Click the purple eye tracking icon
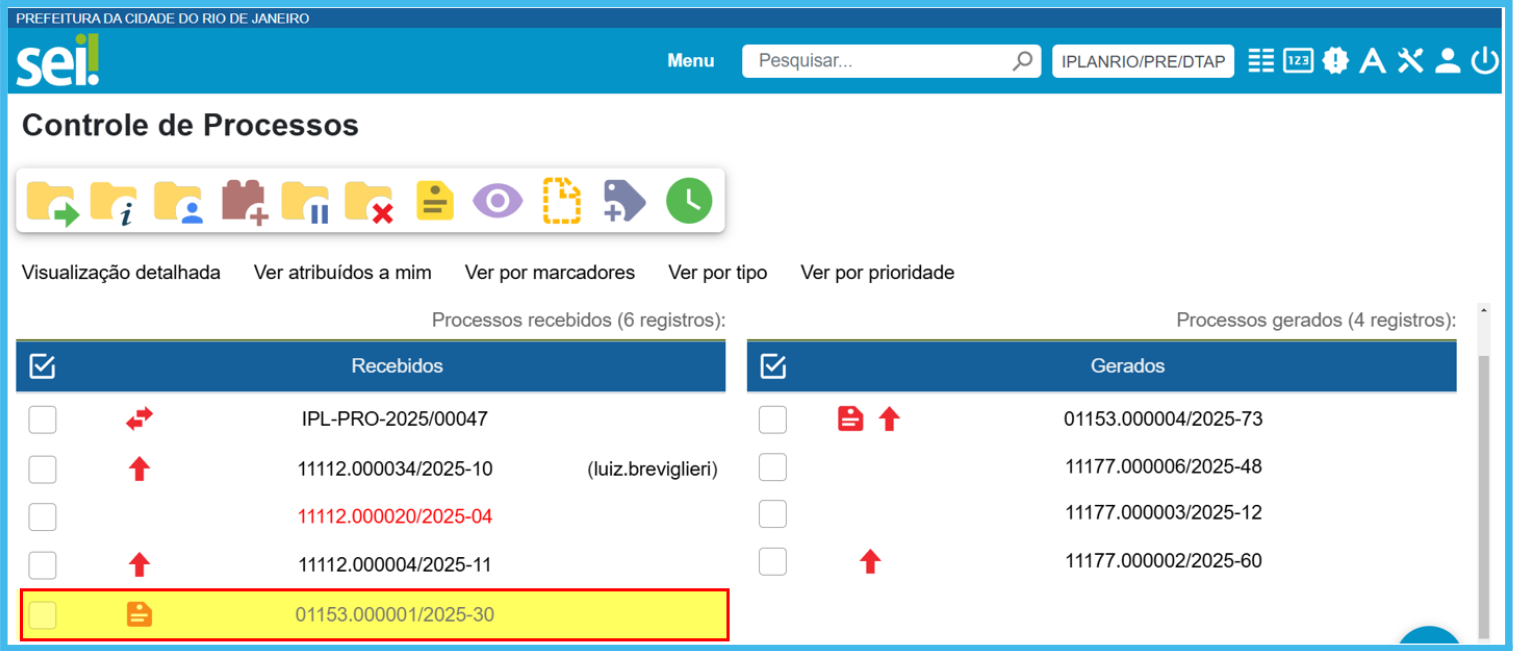 coord(497,201)
